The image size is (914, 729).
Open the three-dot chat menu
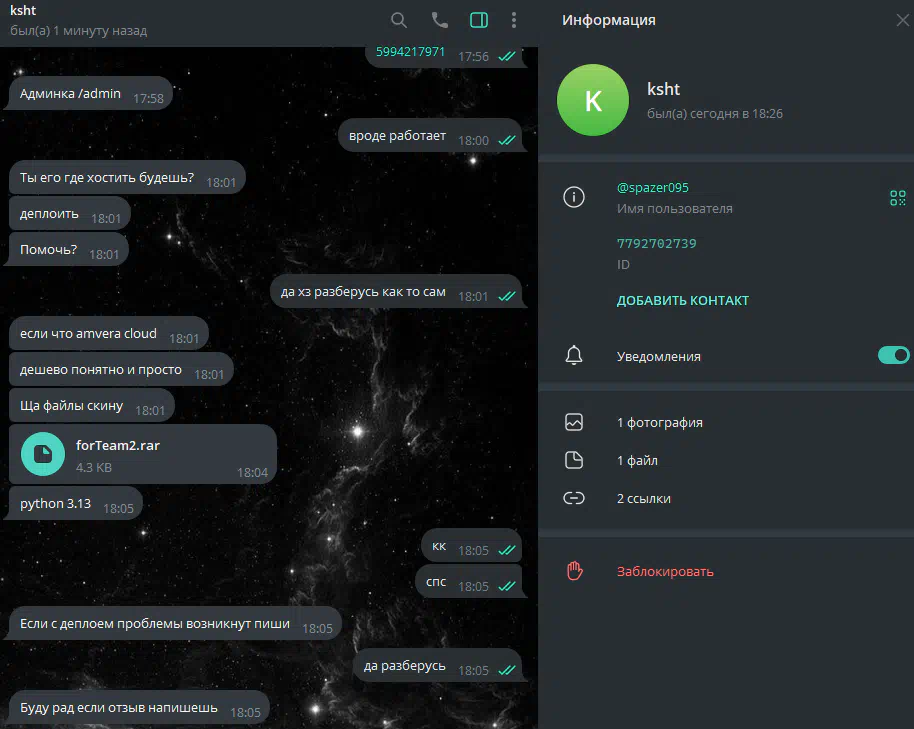tap(514, 20)
